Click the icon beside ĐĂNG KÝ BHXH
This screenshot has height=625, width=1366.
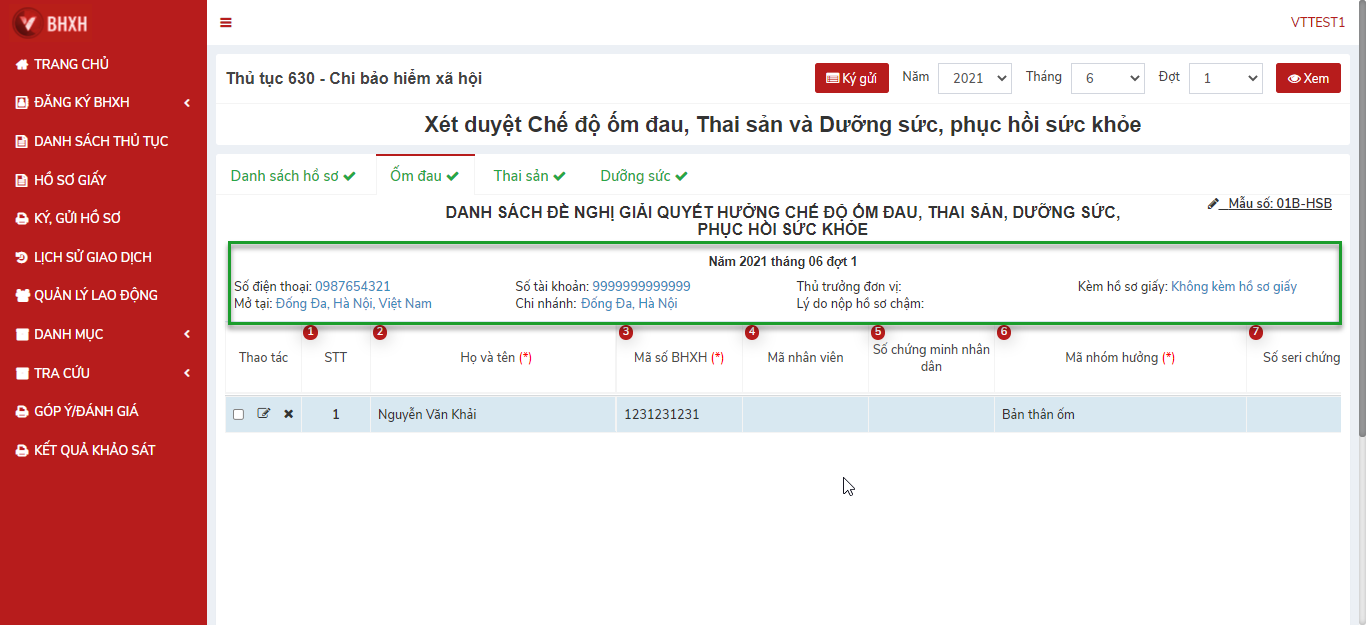[x=22, y=103]
